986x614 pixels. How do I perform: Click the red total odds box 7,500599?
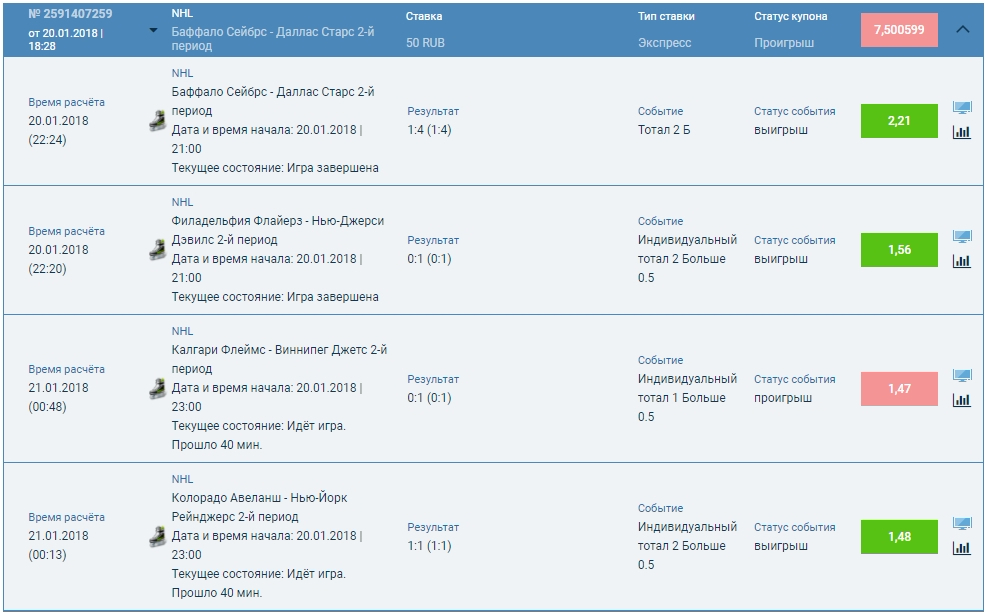point(899,30)
